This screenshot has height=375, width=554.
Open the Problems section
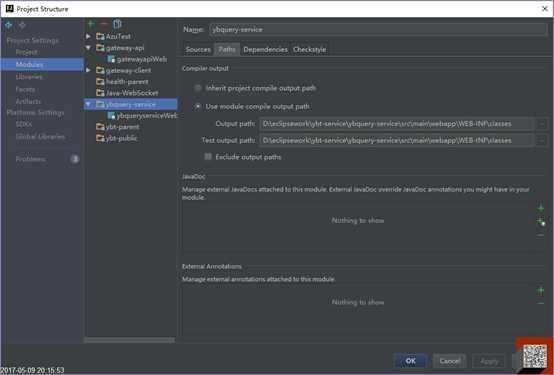(x=31, y=159)
